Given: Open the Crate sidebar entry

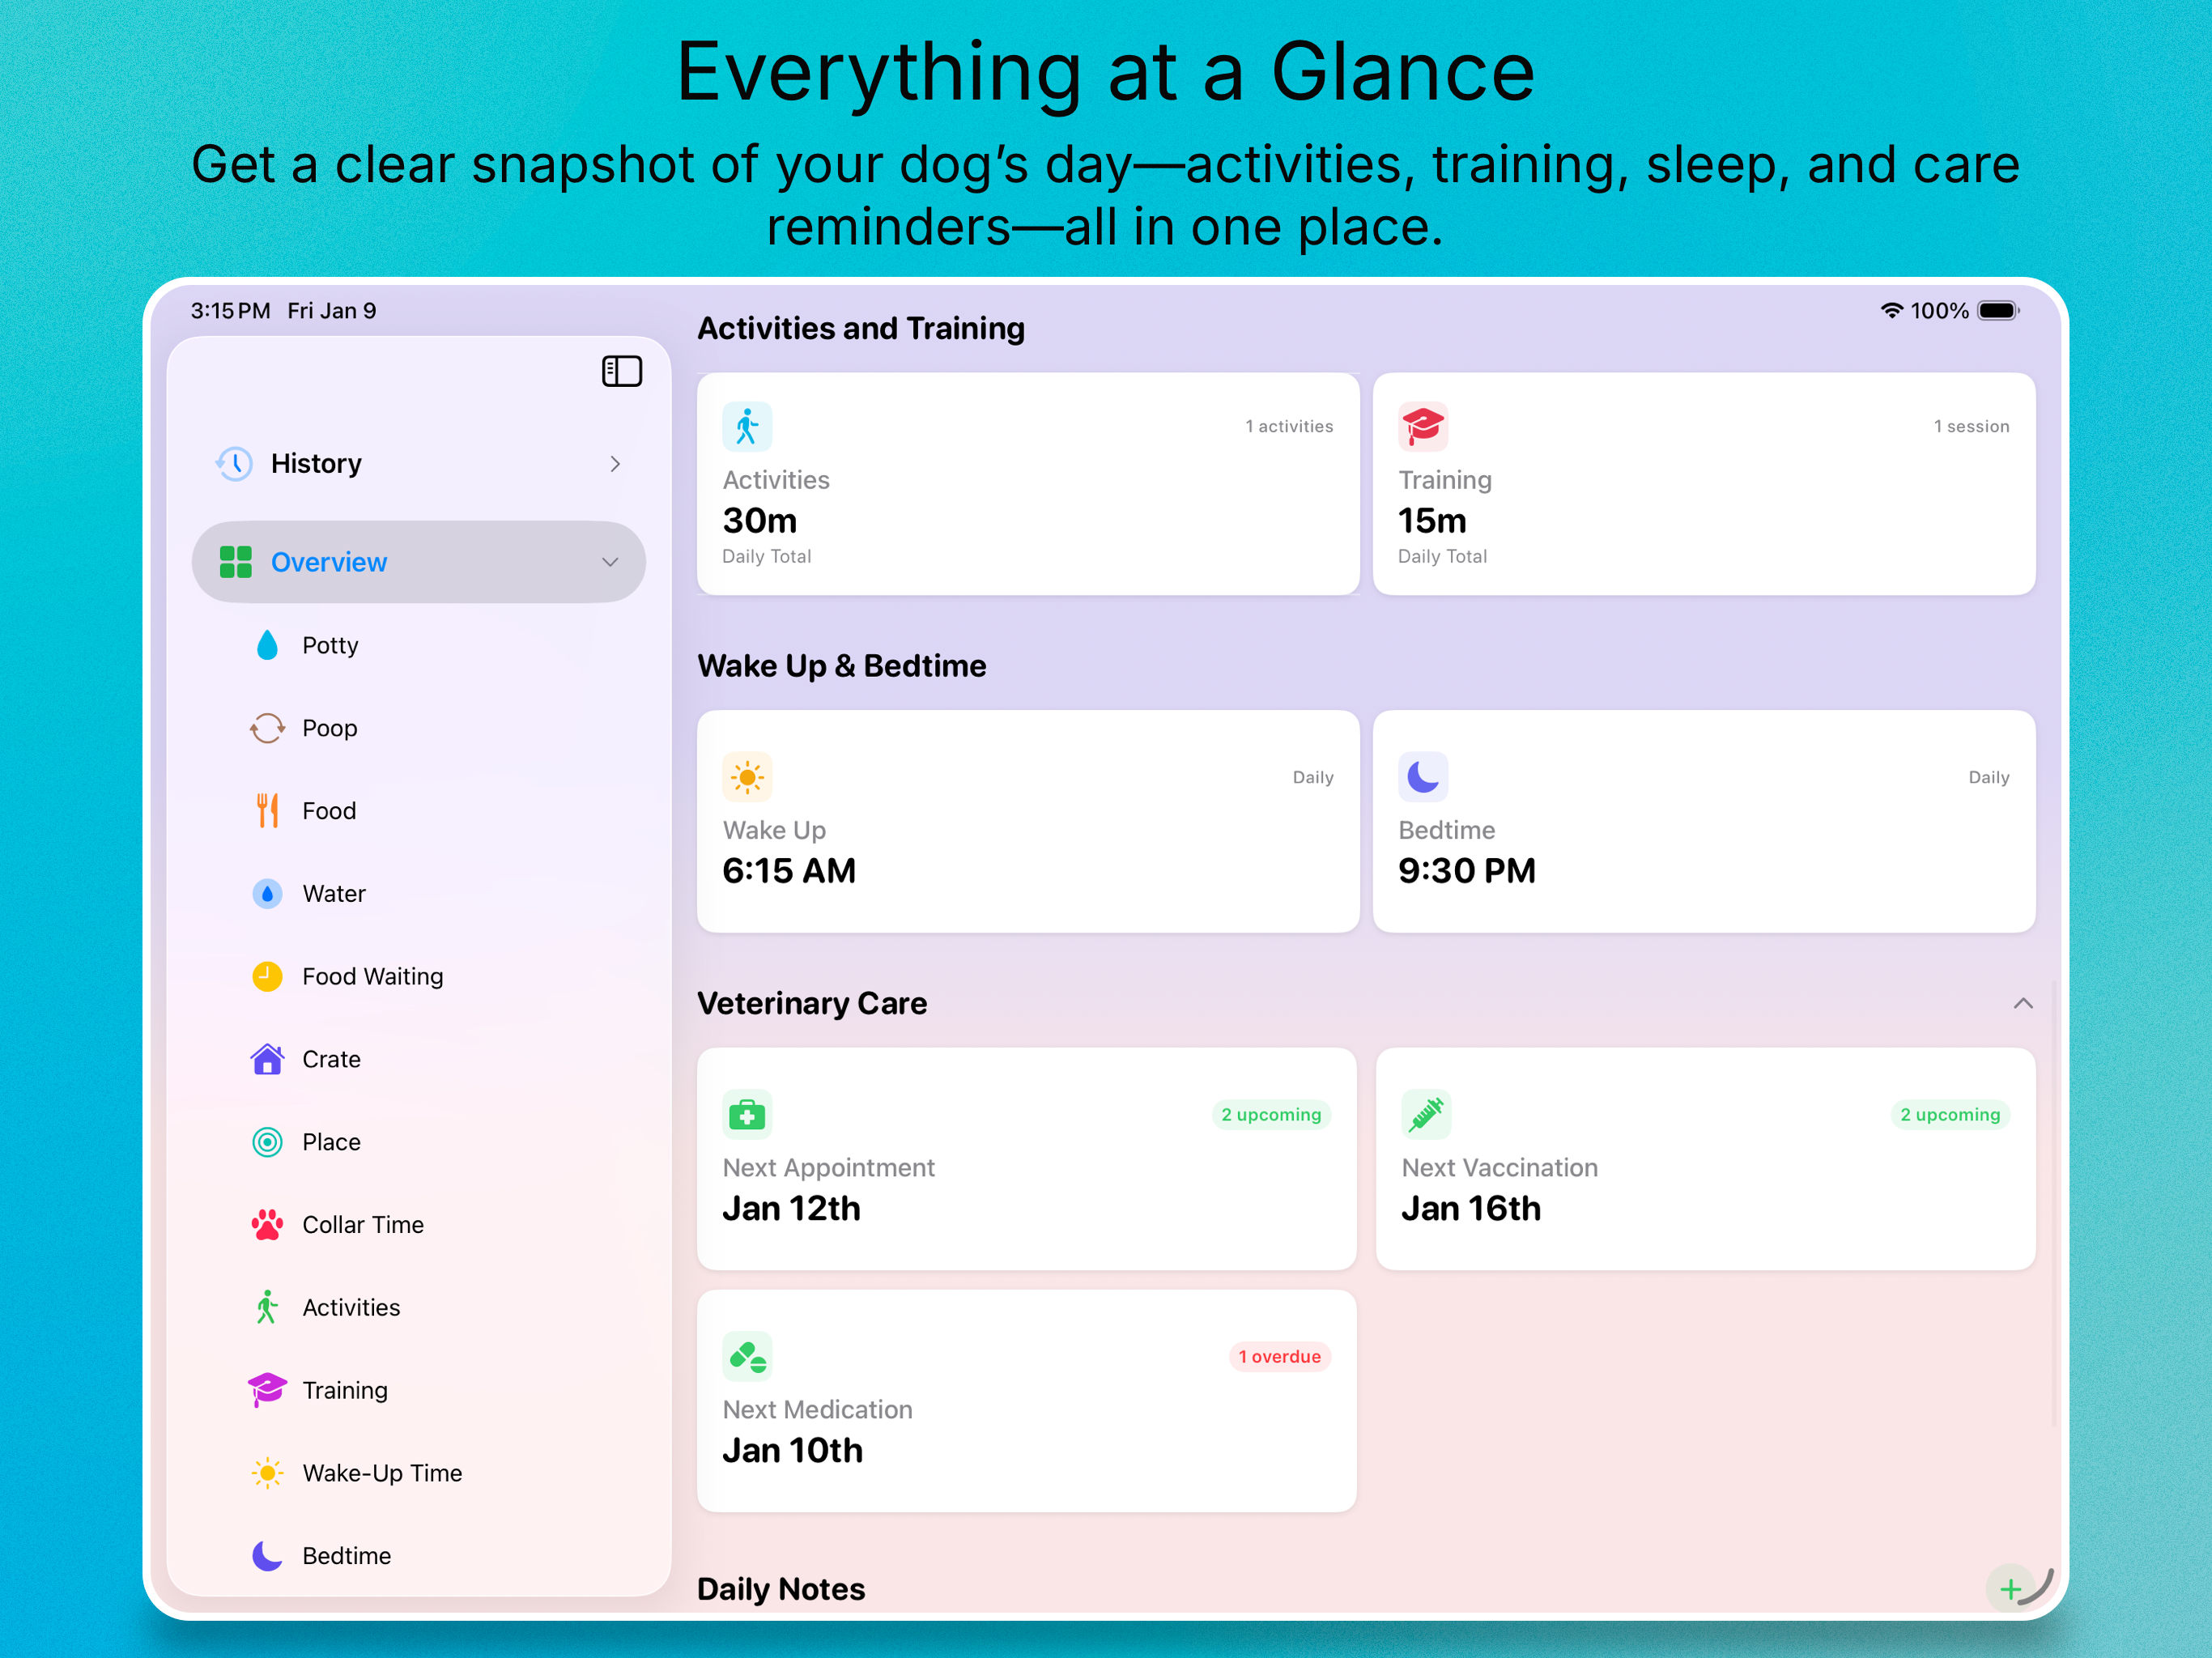Looking at the screenshot, I should coord(418,1059).
